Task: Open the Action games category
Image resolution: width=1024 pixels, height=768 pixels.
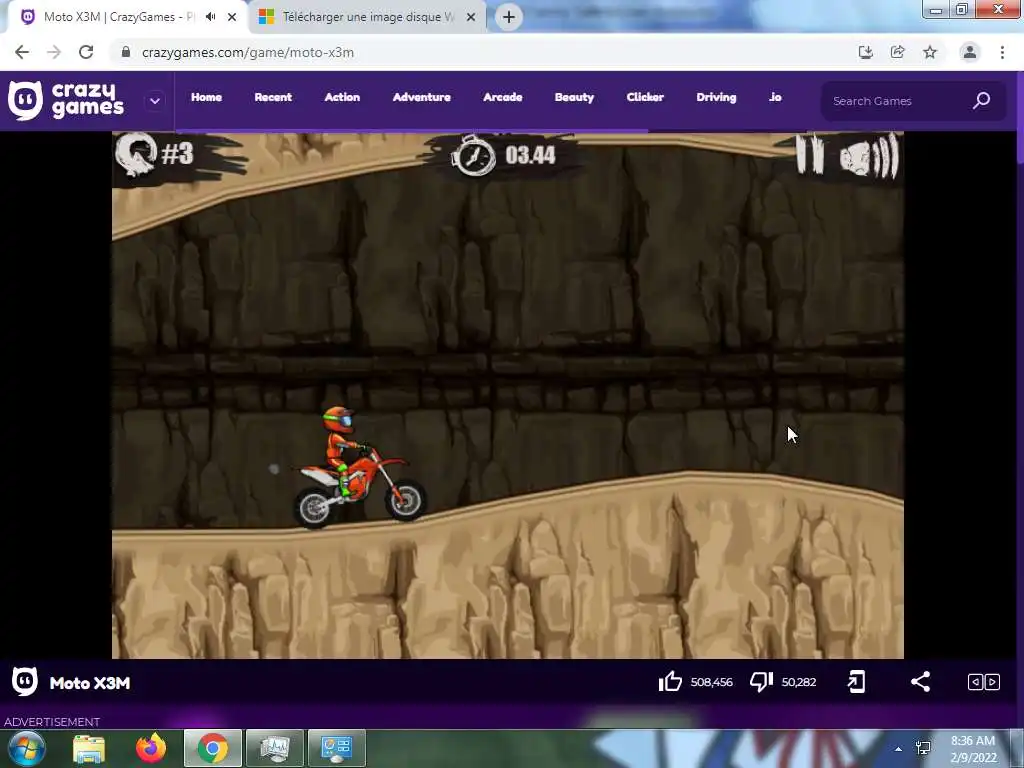Action: tap(342, 97)
